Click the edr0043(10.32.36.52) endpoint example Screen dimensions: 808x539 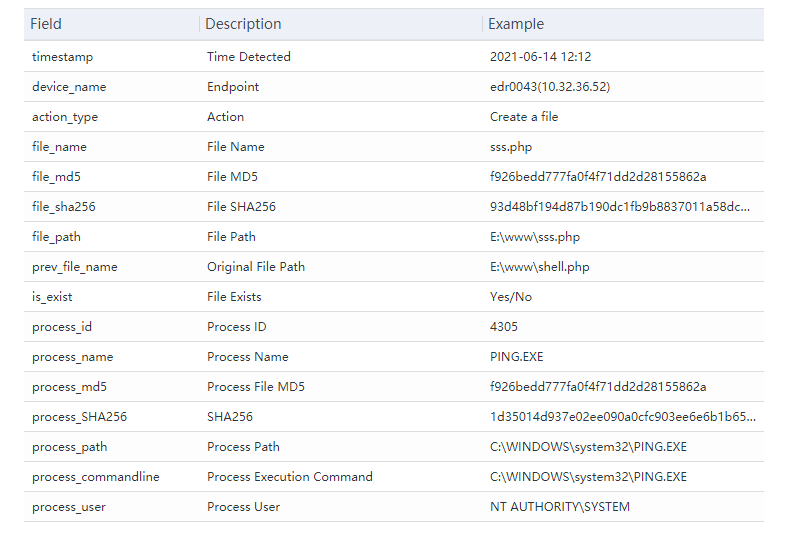tap(550, 87)
